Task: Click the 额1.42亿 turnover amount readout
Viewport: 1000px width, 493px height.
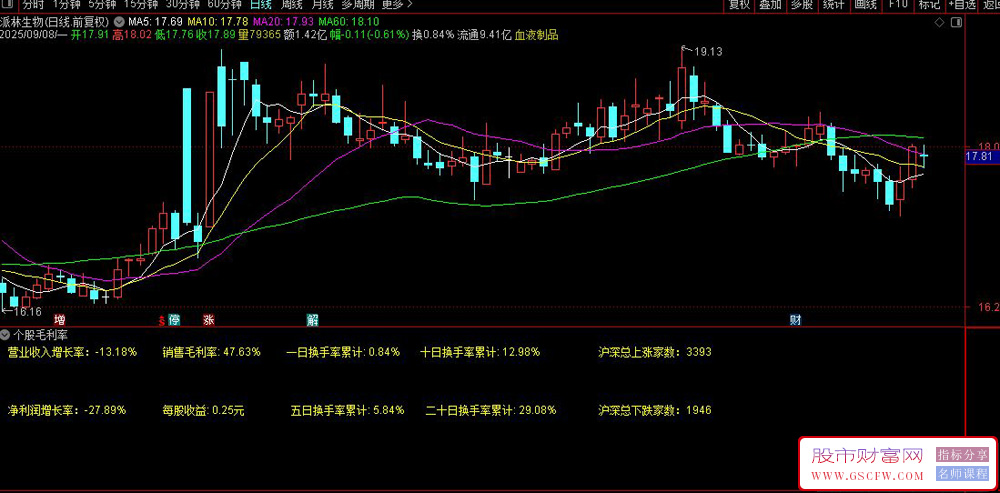Action: pos(305,34)
